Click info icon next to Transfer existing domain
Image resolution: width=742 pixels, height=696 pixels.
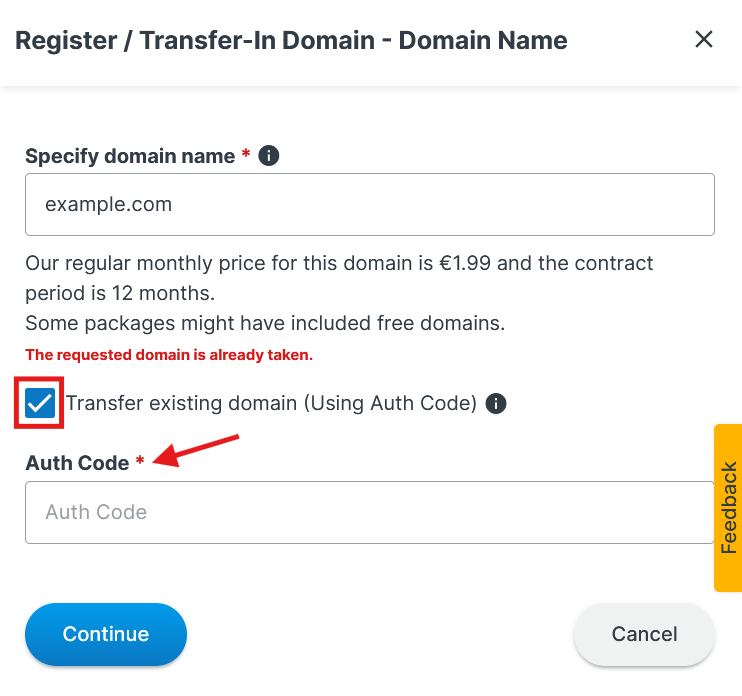[x=496, y=403]
